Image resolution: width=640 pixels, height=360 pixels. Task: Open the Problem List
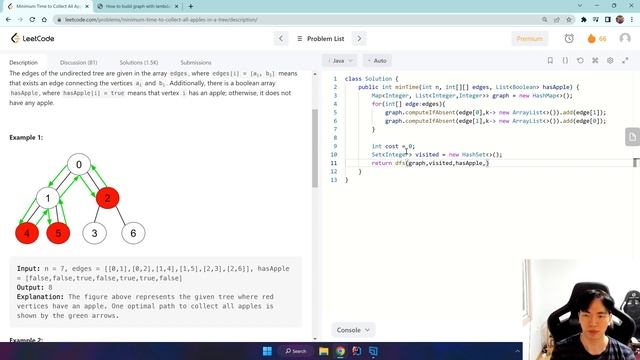coord(321,38)
